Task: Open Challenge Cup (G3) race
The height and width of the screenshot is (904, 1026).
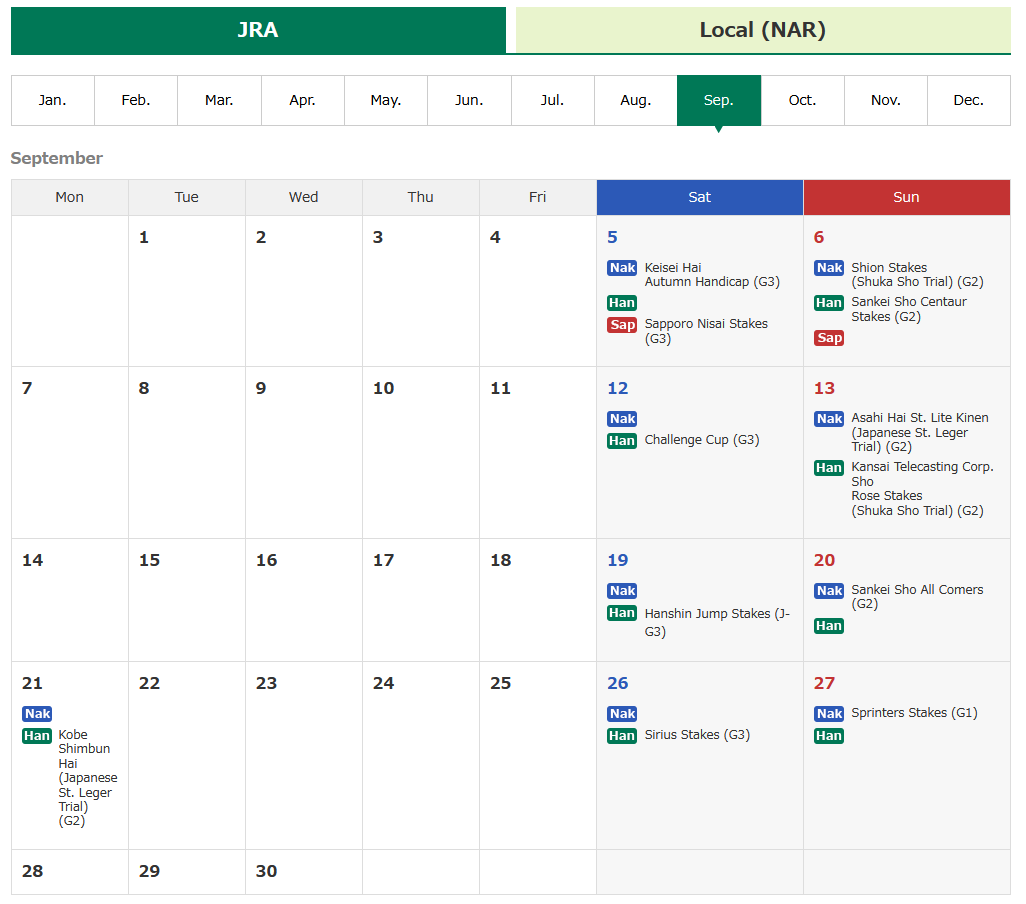Action: coord(701,440)
